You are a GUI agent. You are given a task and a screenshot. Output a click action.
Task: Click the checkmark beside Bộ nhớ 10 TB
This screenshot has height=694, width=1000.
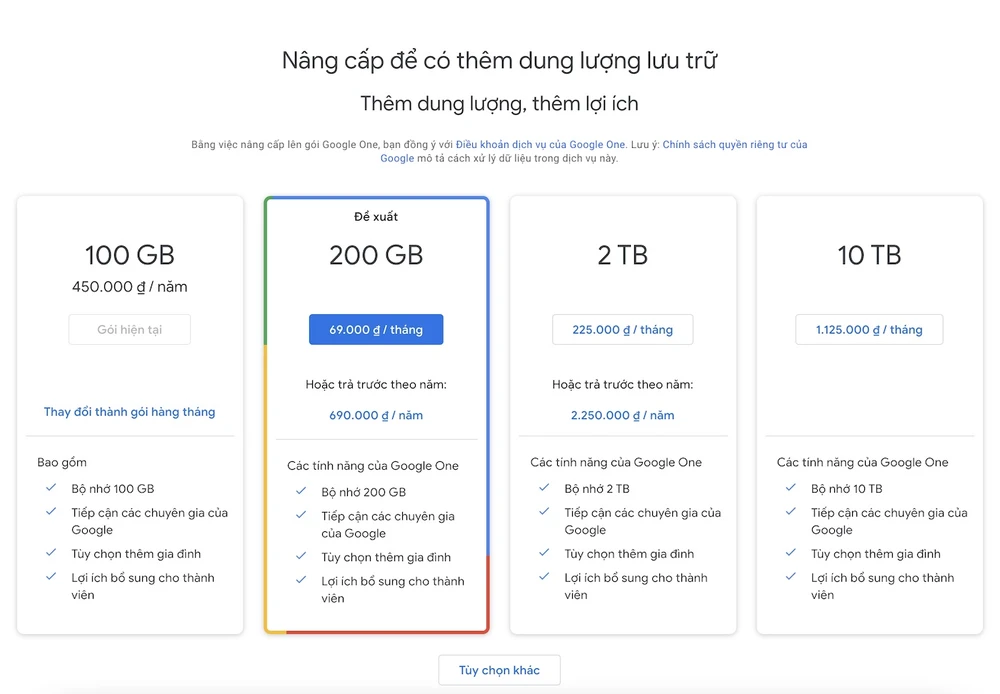pos(791,488)
